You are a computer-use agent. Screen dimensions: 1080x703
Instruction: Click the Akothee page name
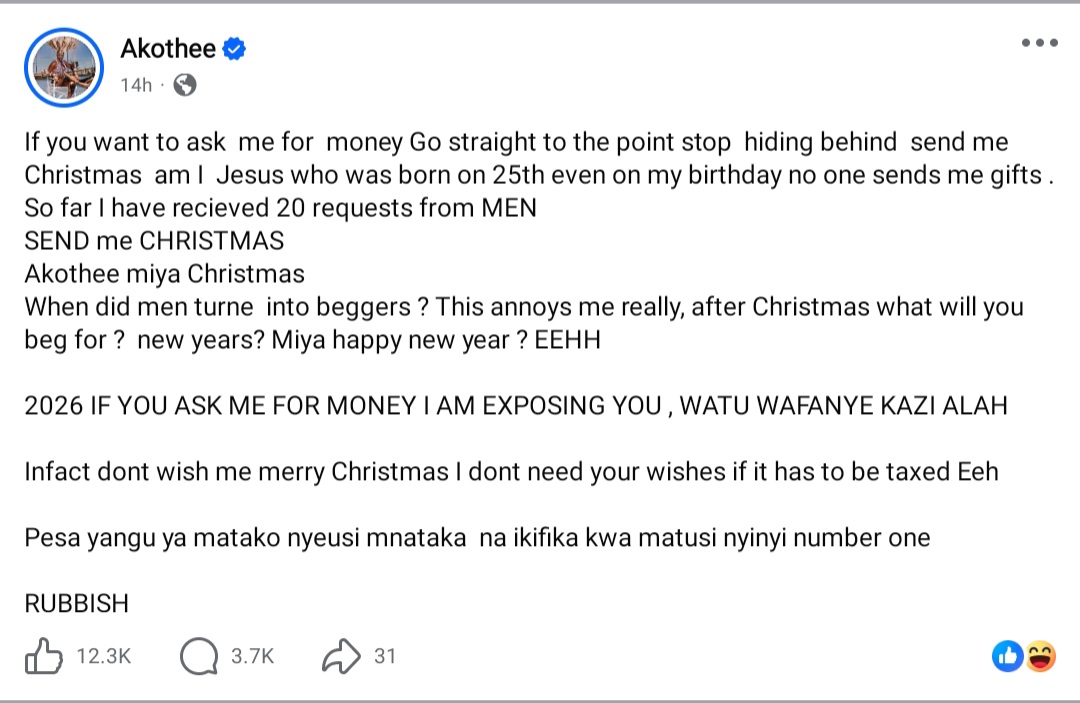[168, 48]
